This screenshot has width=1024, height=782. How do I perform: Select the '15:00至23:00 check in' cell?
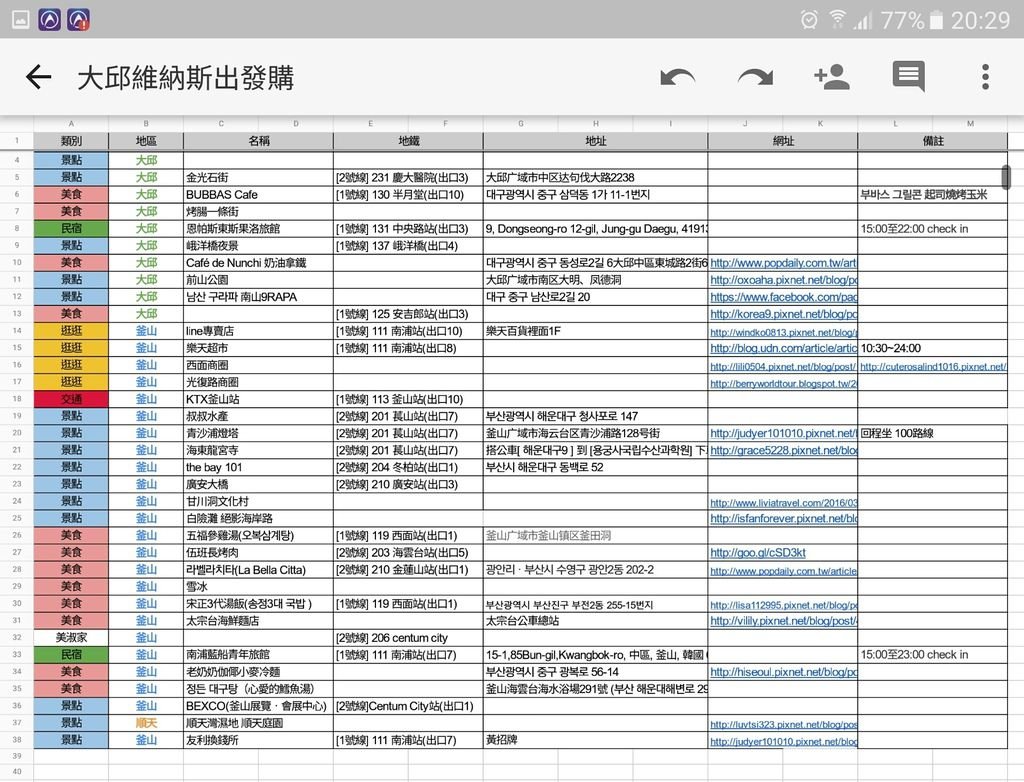(933, 655)
